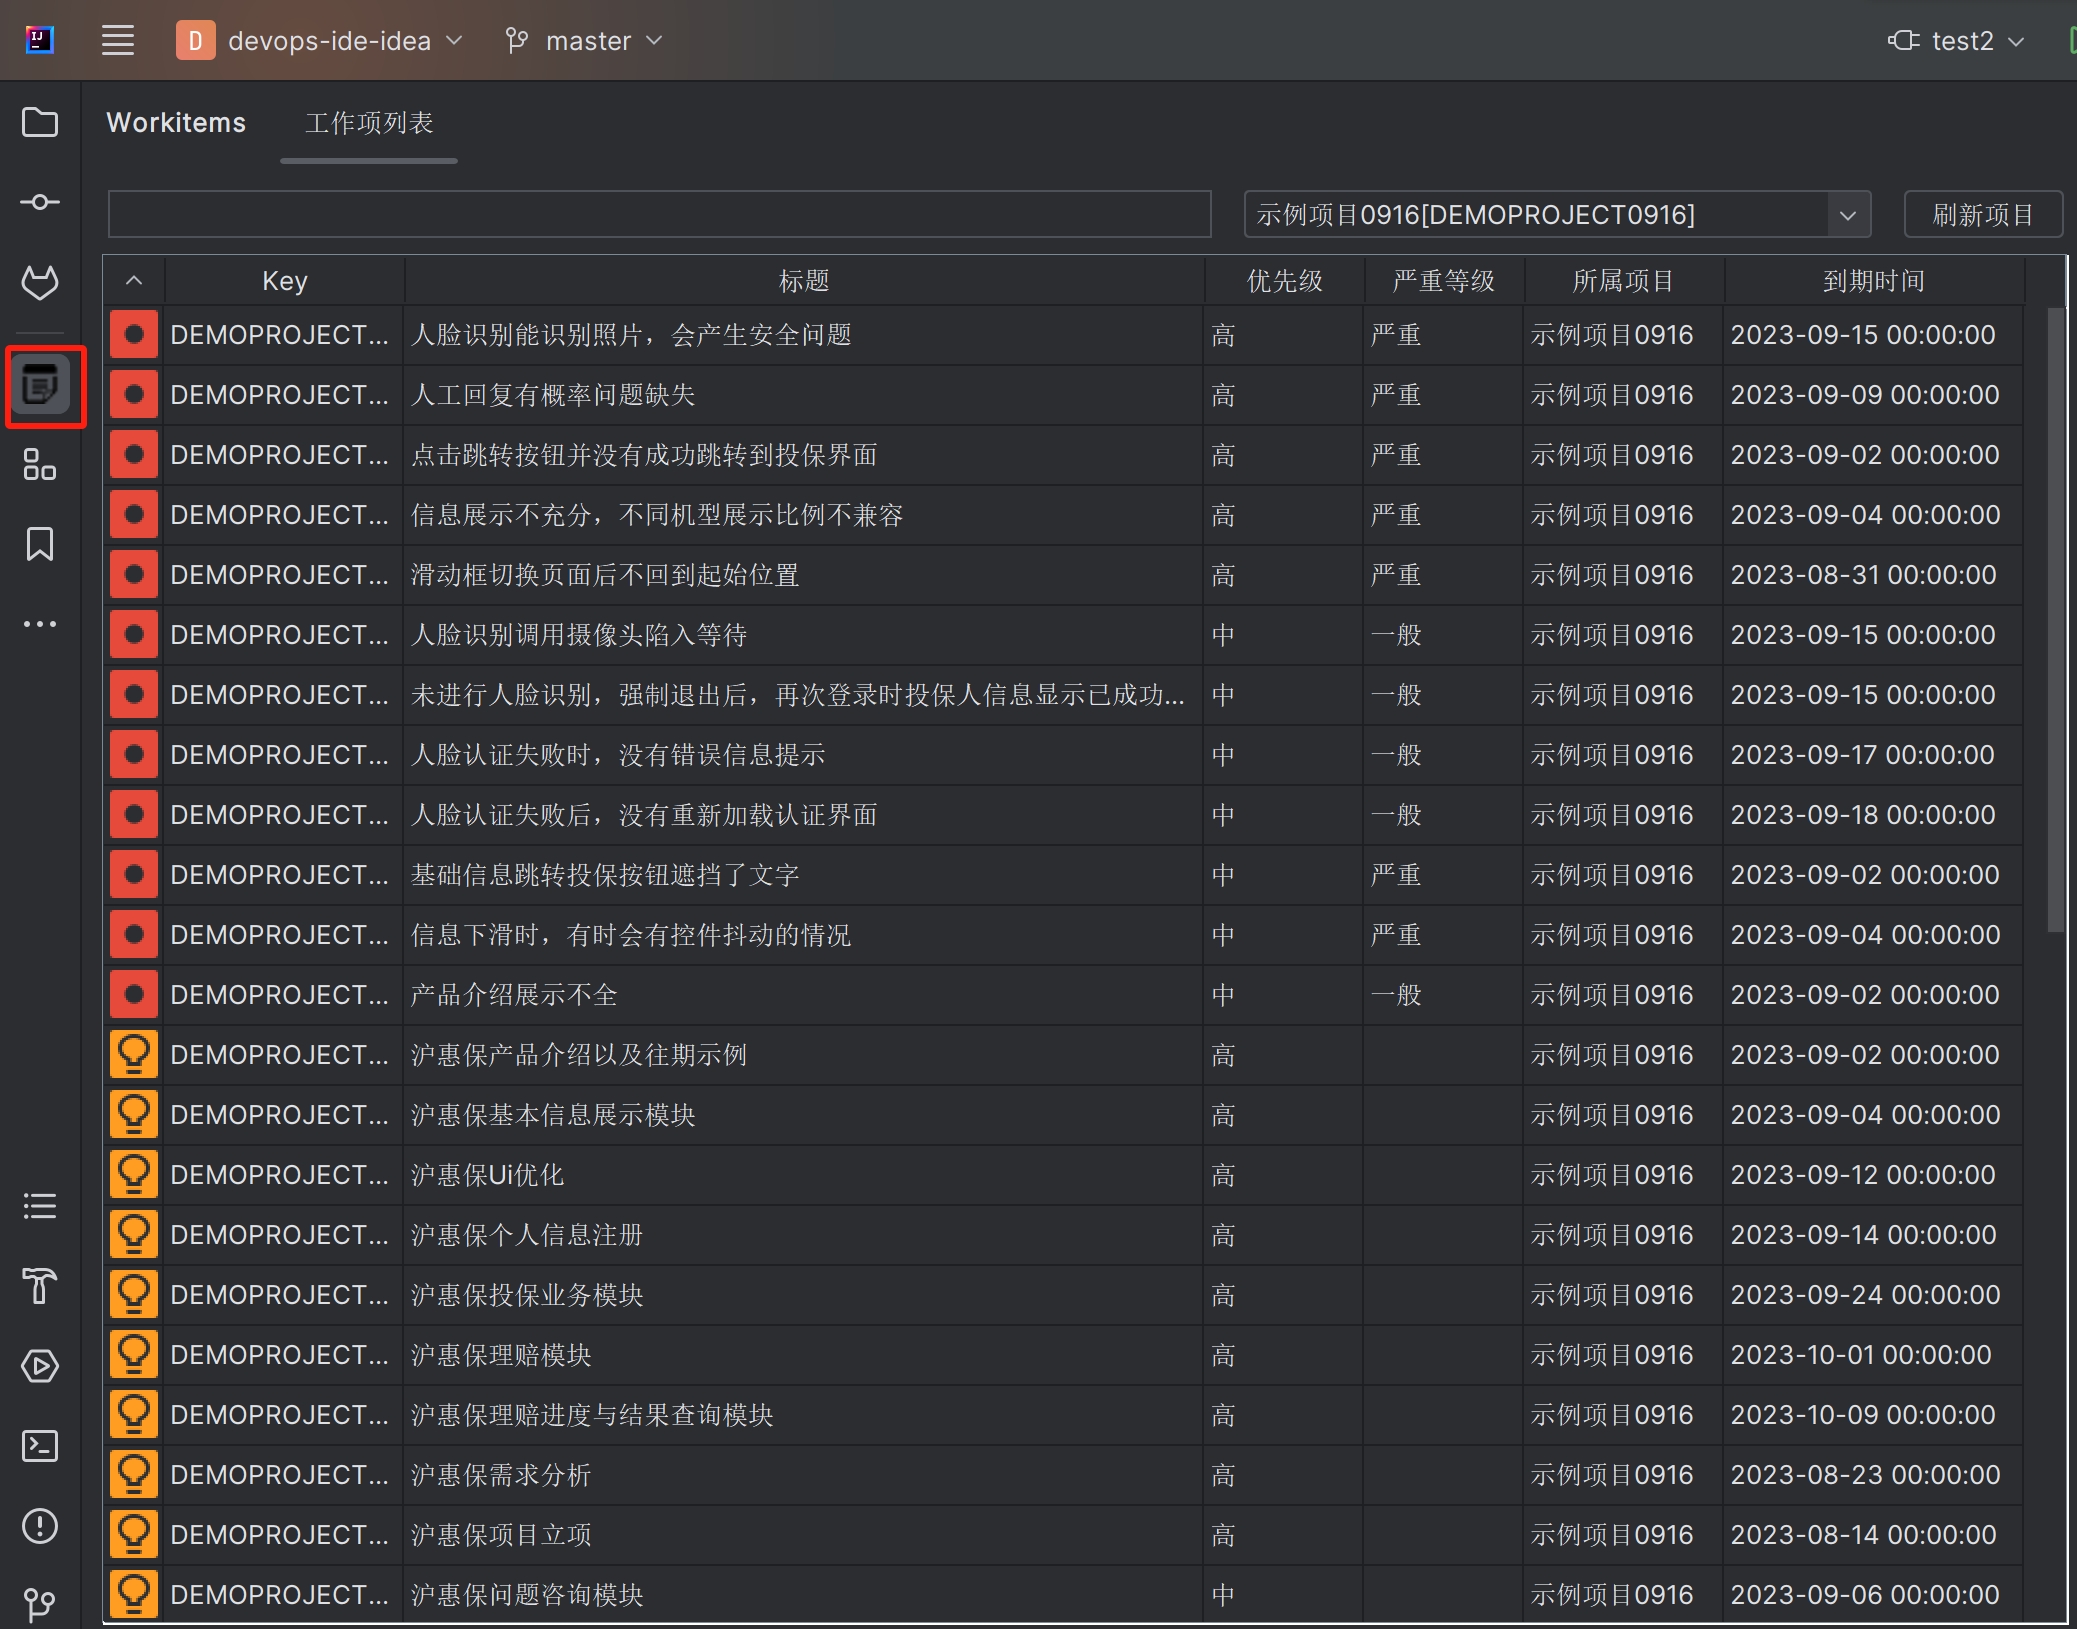
Task: Open the Project folder tool window
Action: pos(40,123)
